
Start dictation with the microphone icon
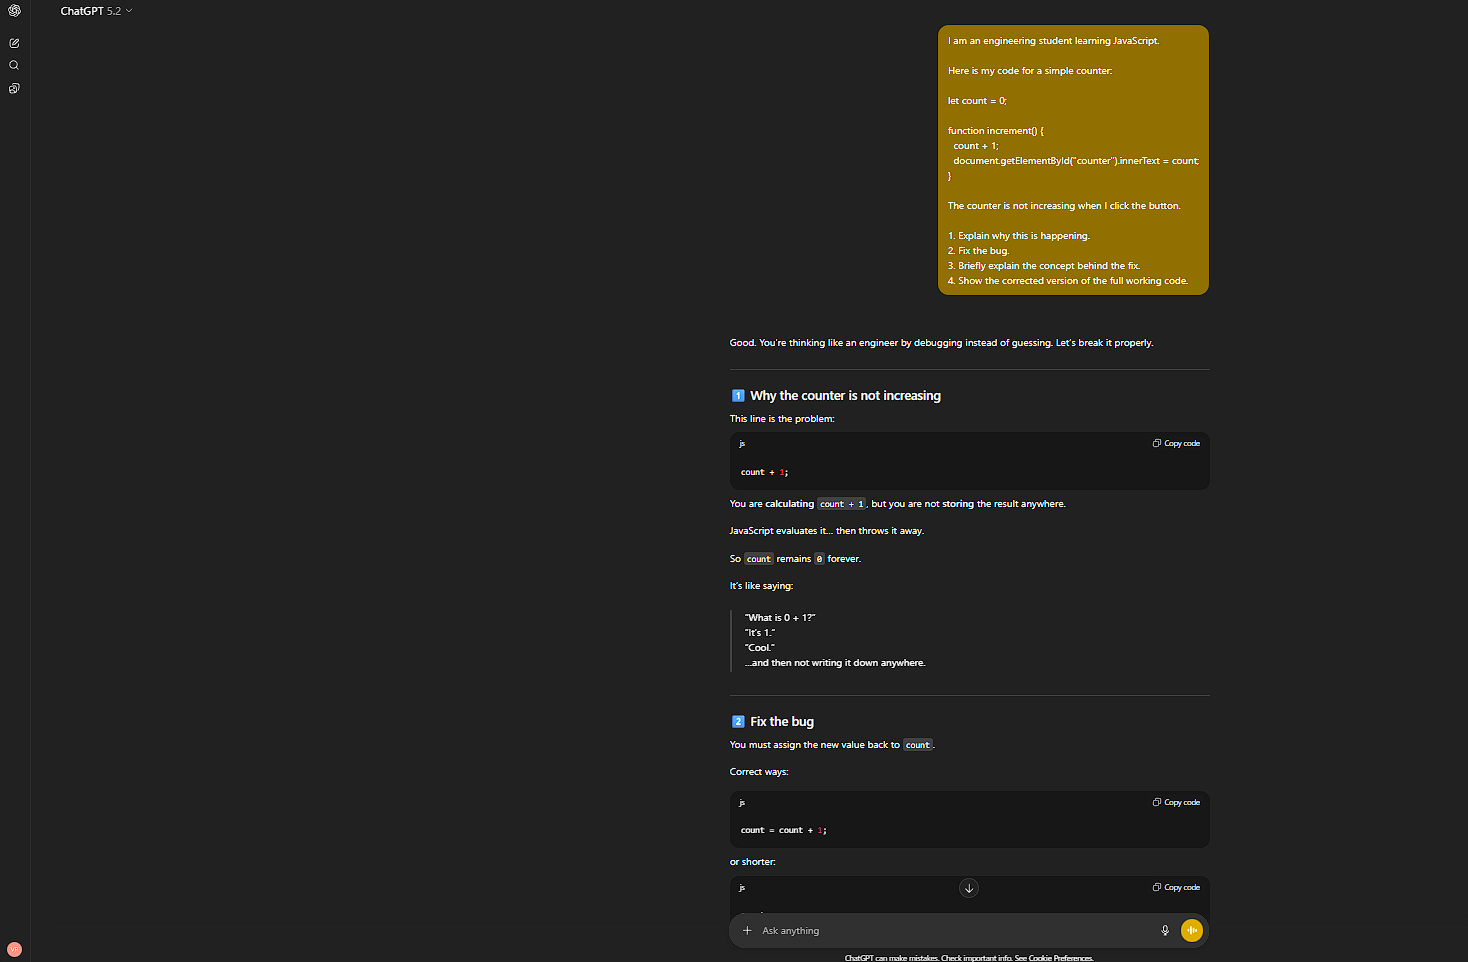[x=1164, y=930]
